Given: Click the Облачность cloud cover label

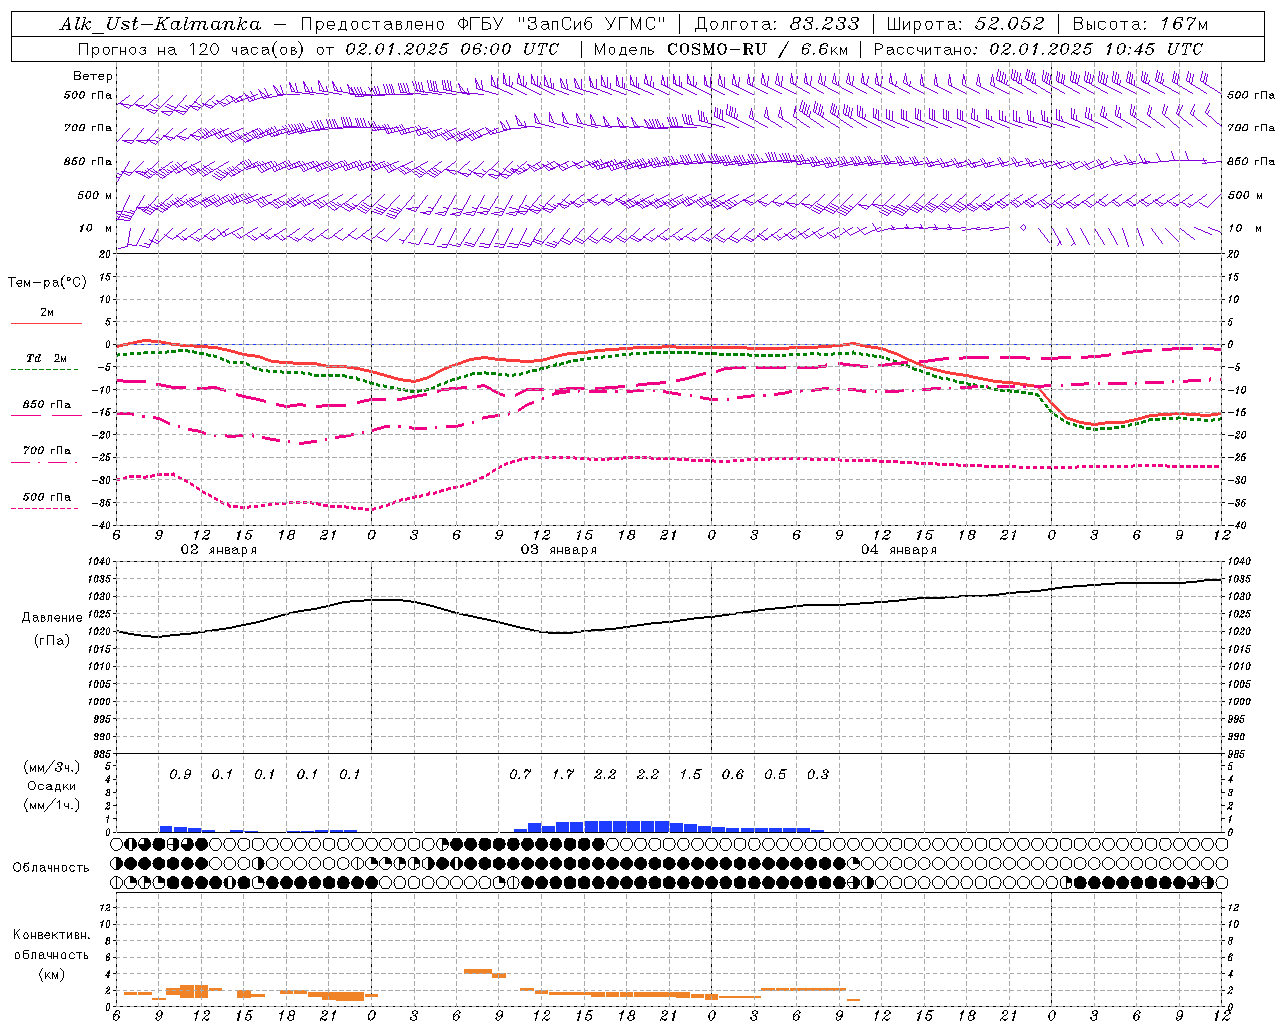Looking at the screenshot, I should (x=51, y=867).
